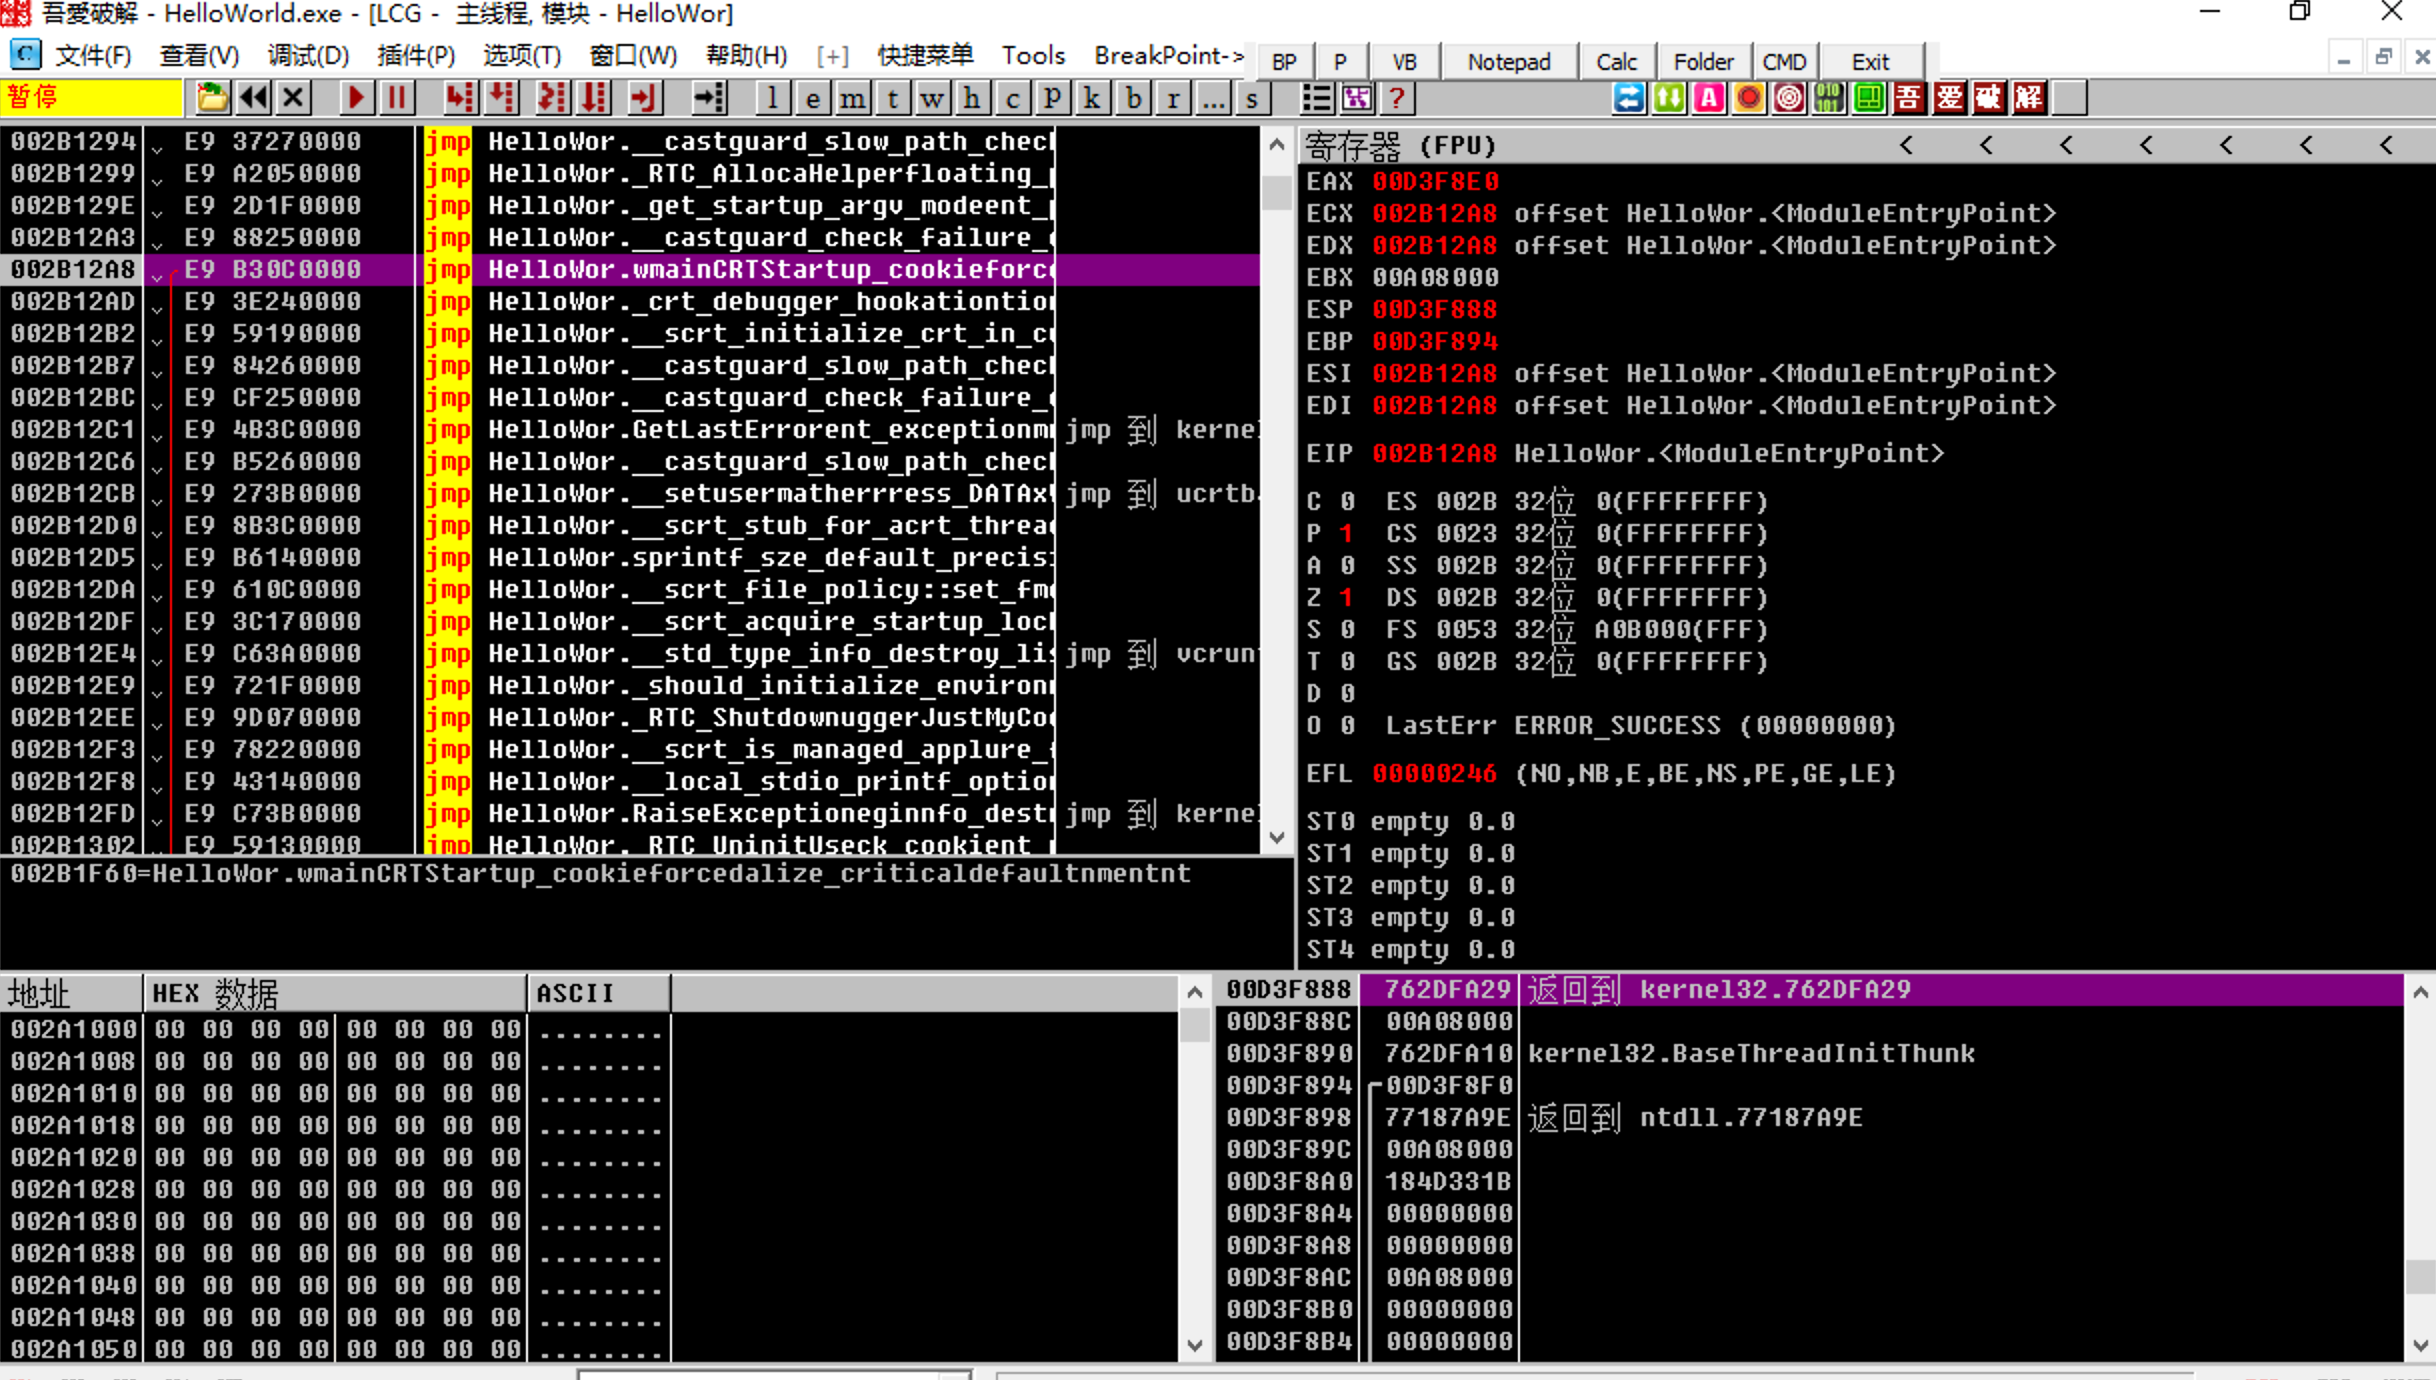Select disassembly row at address 002B12C1

tap(630, 430)
